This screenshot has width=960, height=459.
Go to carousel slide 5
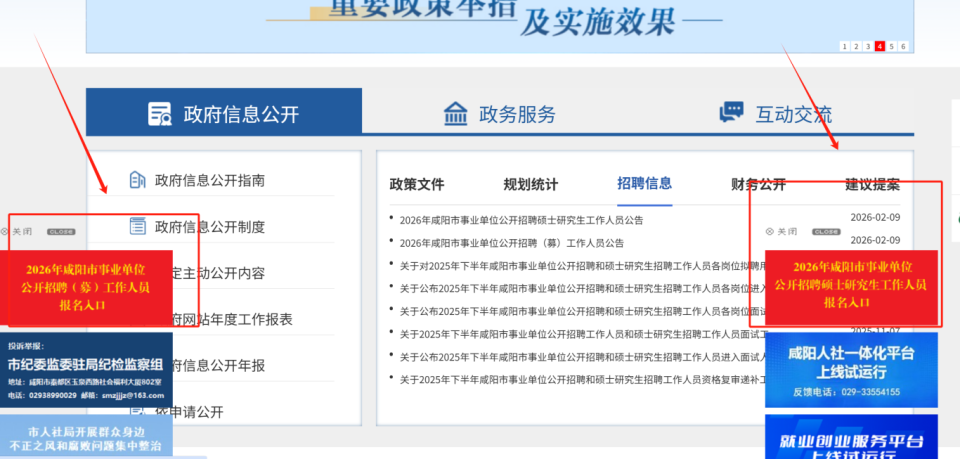(891, 47)
